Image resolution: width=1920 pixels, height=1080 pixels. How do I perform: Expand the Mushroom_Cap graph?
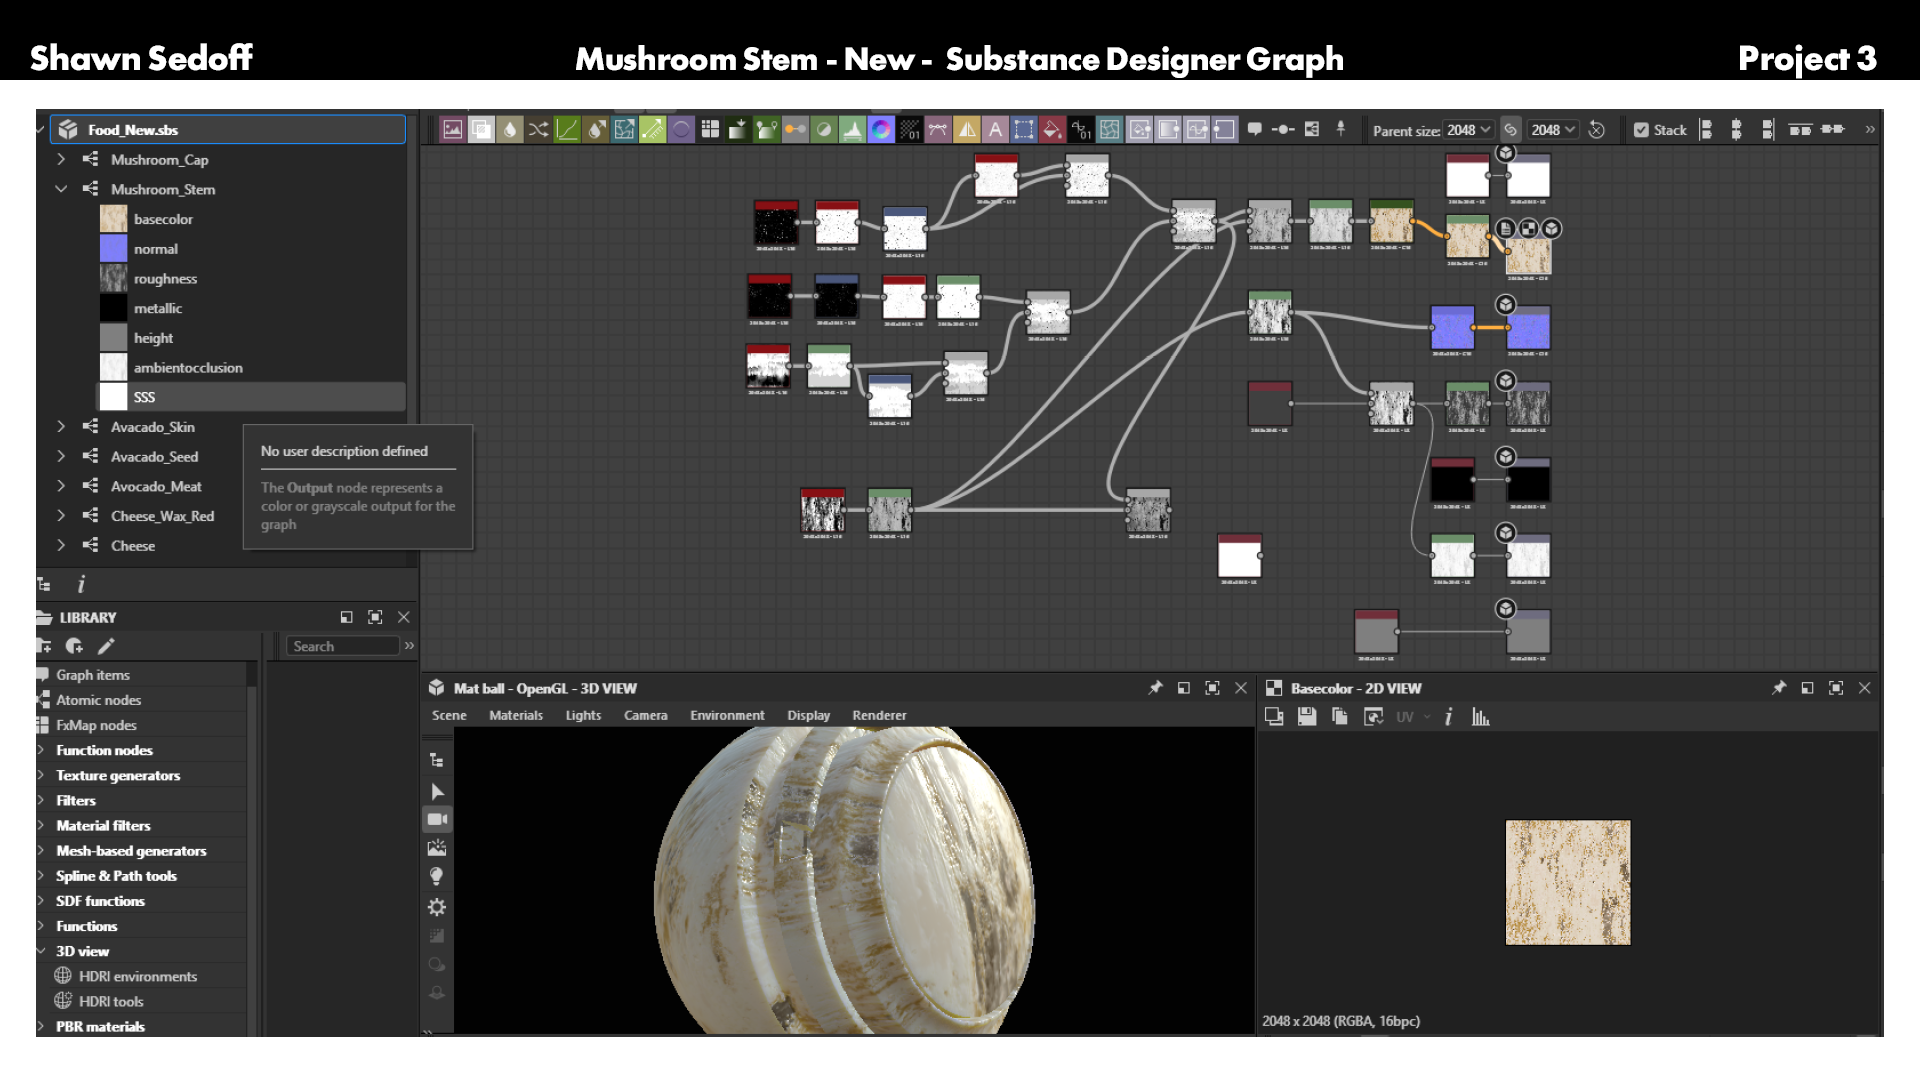point(61,159)
